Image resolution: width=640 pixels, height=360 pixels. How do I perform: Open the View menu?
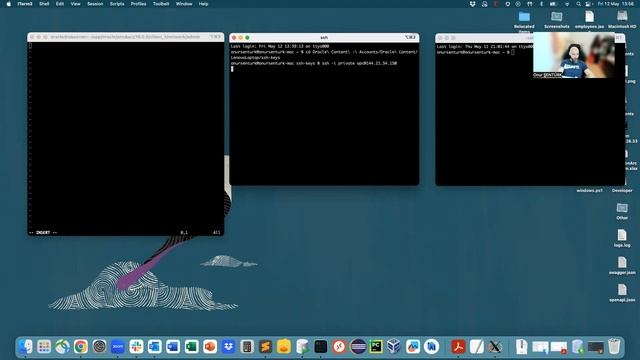point(76,4)
